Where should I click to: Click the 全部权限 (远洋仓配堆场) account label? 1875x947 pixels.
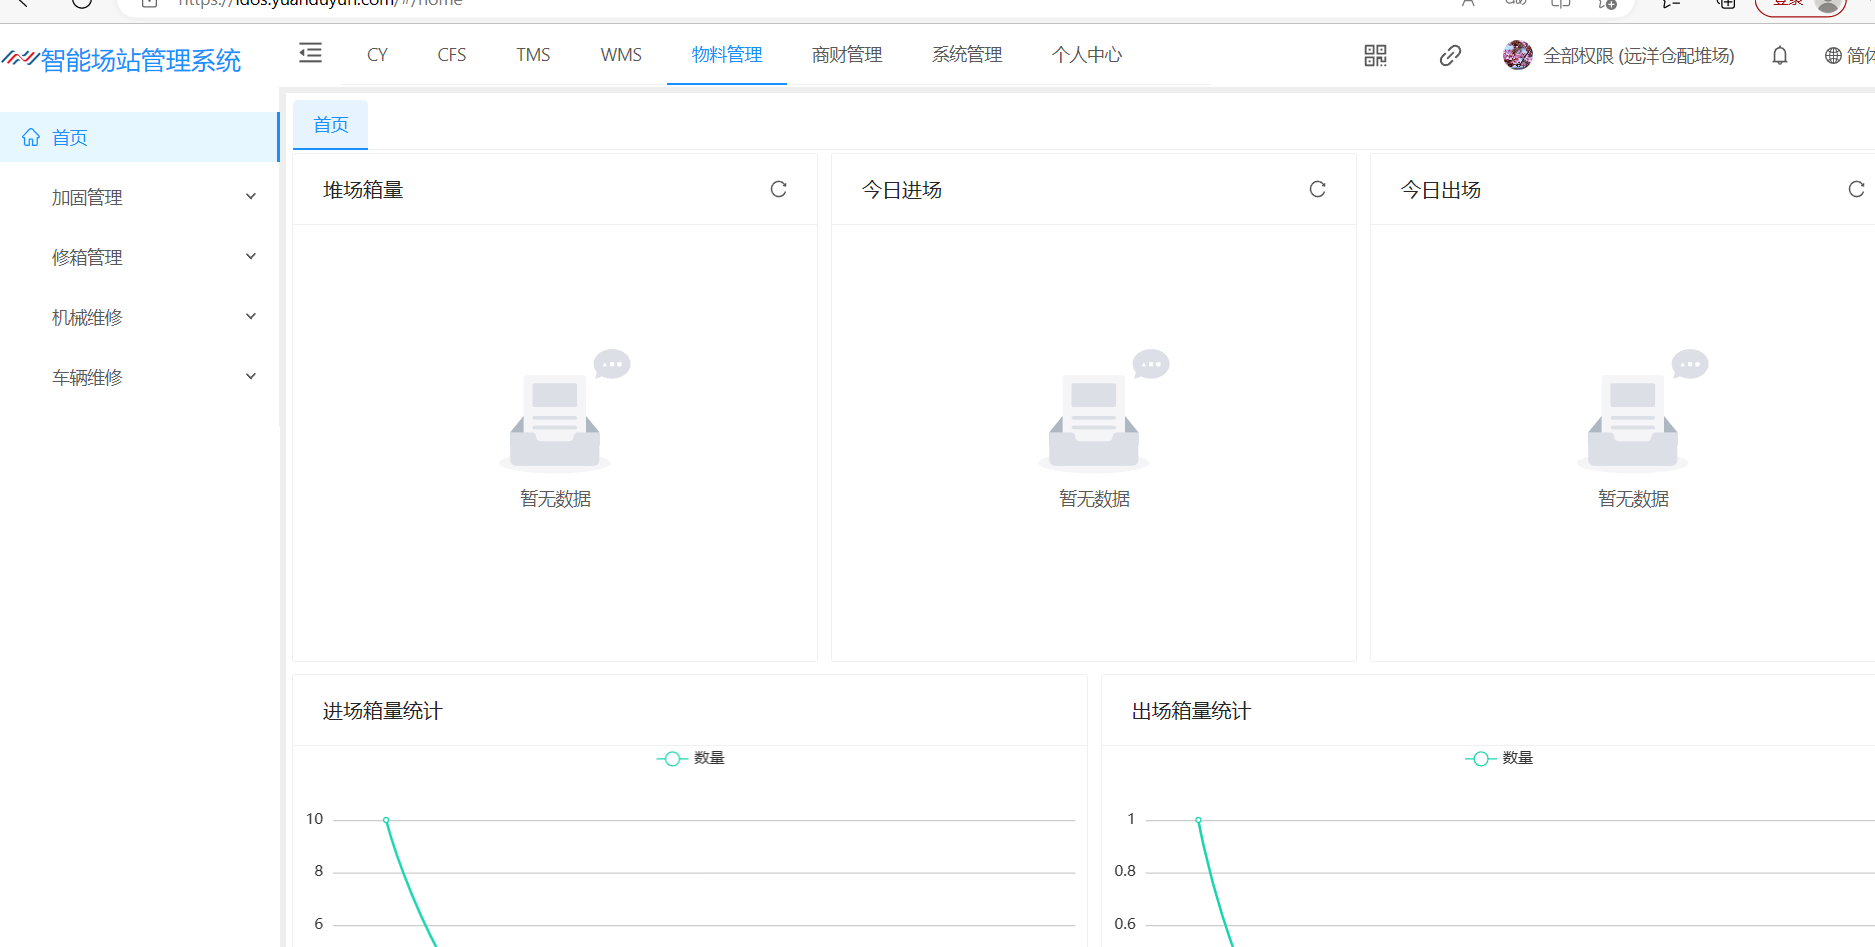coord(1638,56)
